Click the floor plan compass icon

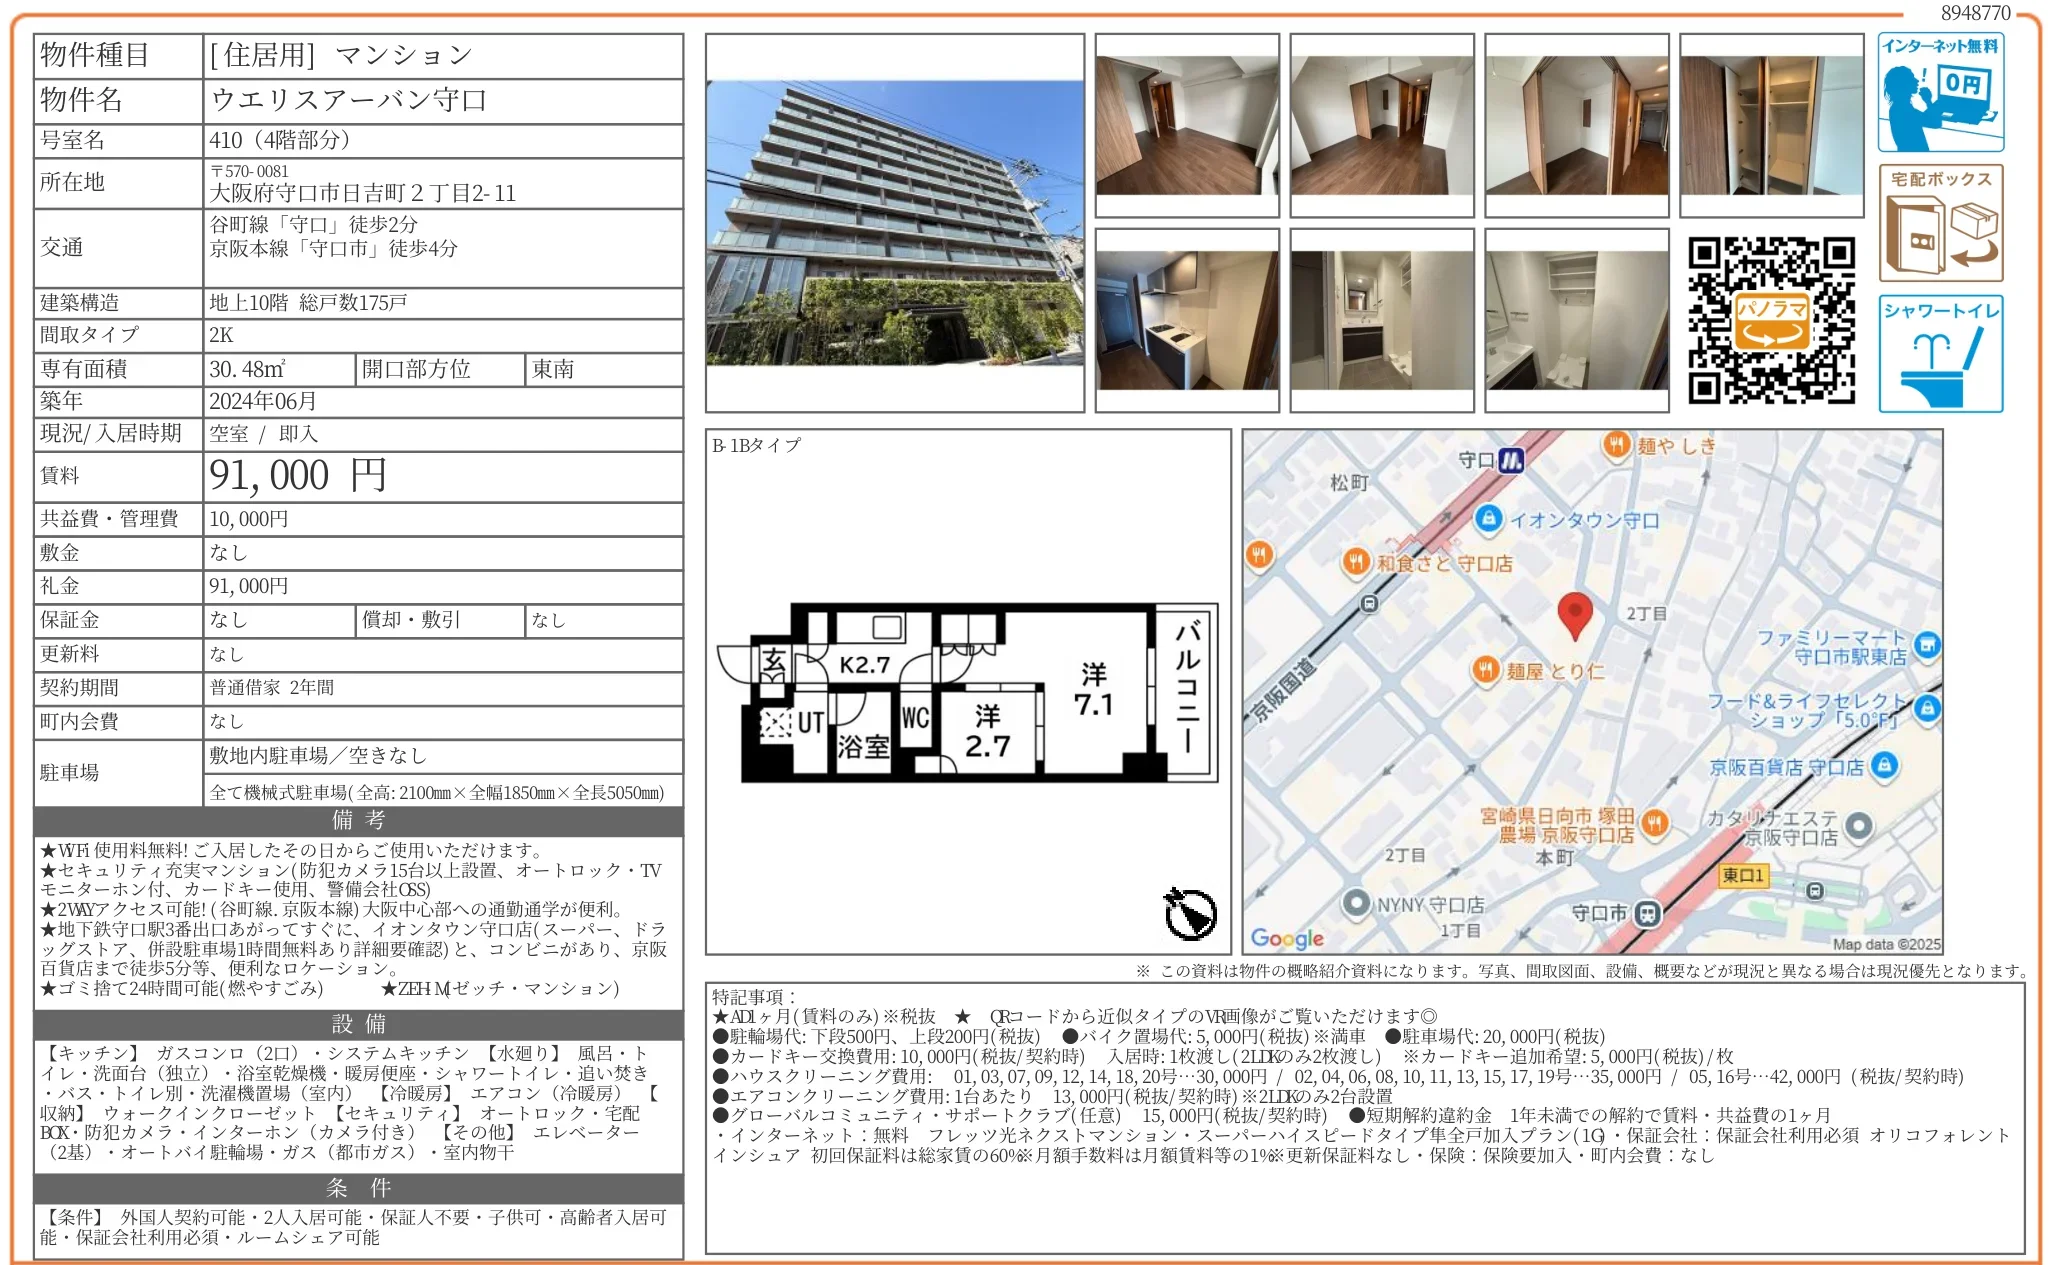tap(1189, 913)
